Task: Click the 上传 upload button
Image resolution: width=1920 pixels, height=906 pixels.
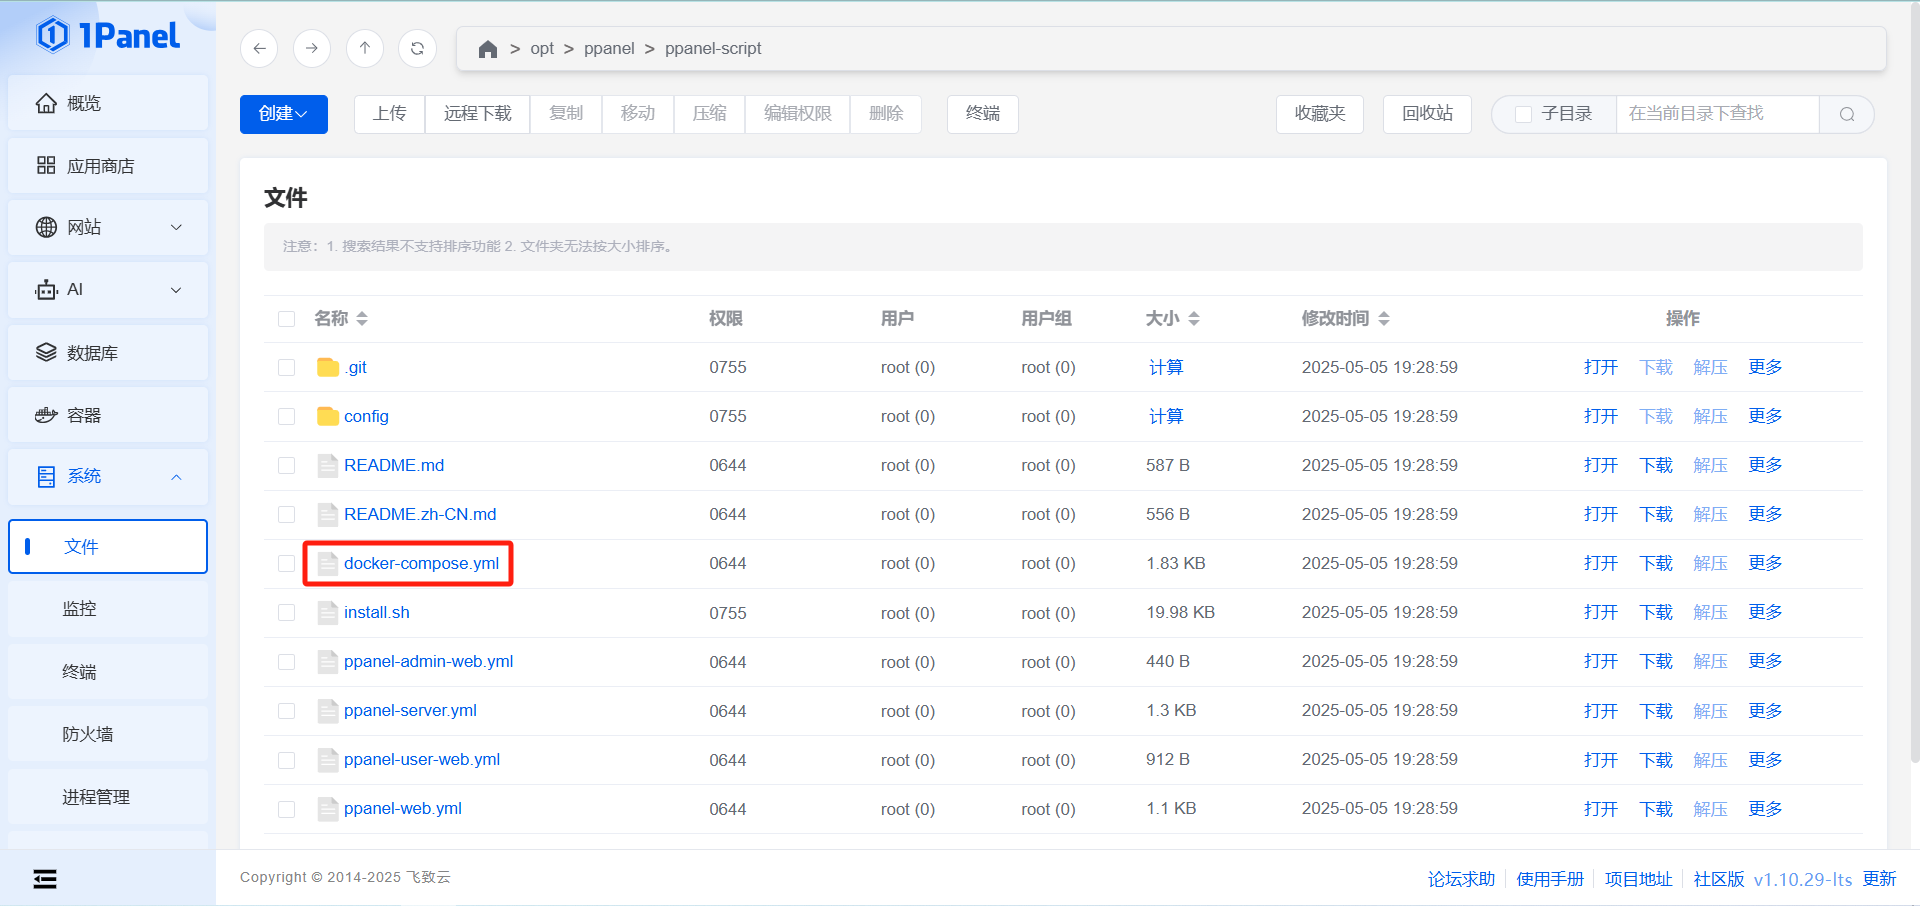Action: 390,114
